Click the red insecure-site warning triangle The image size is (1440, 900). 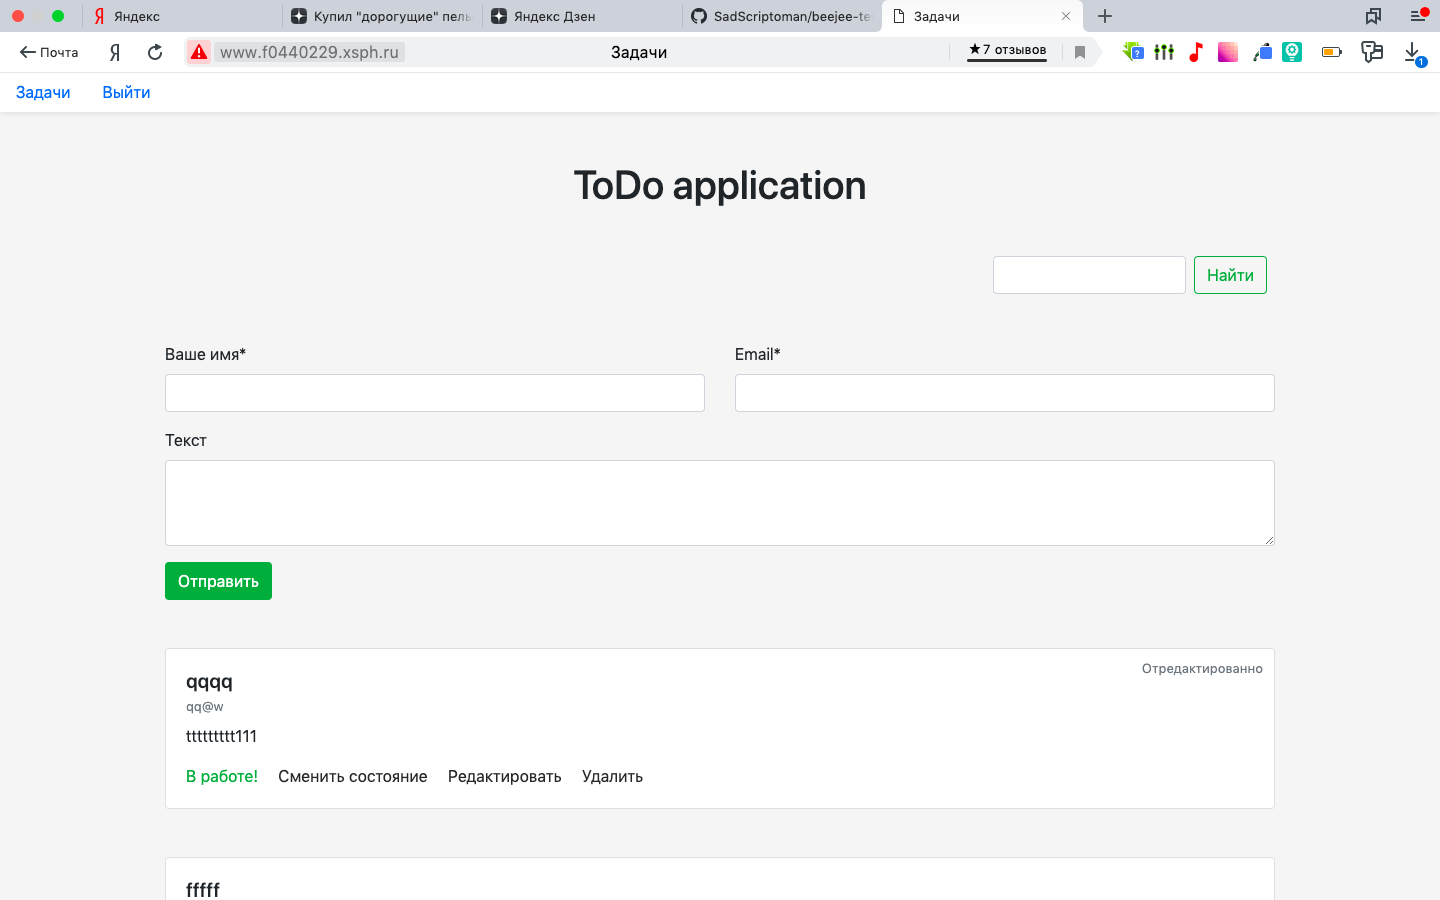(x=199, y=52)
